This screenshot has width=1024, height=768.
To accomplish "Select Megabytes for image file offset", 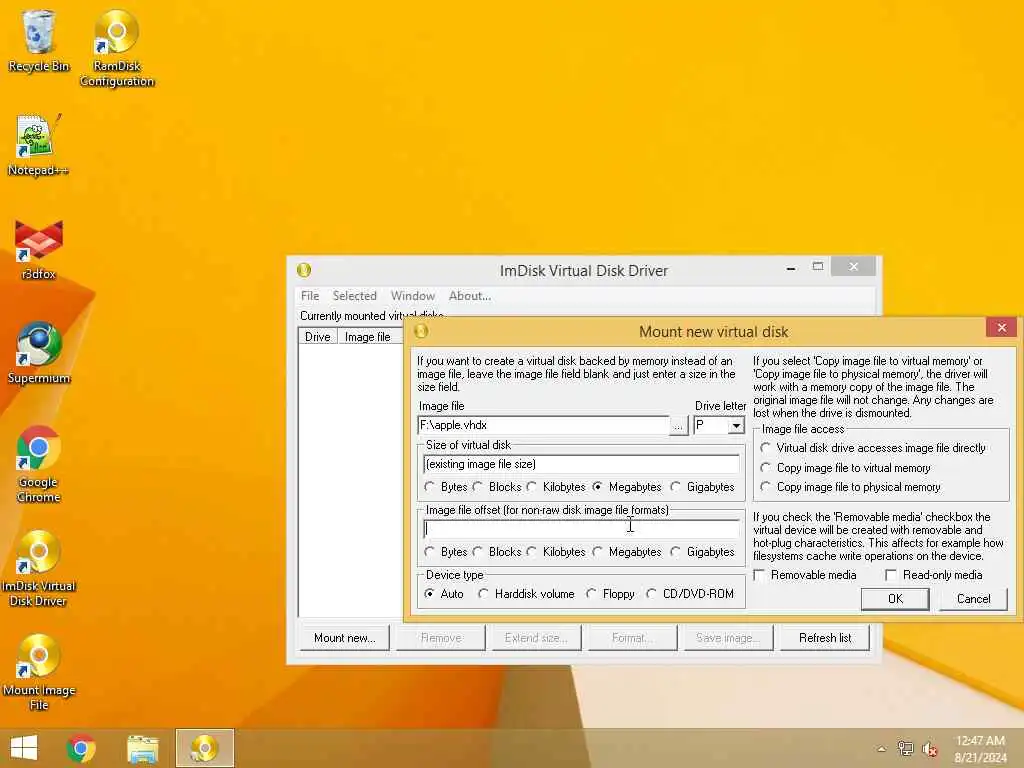I will (628, 552).
